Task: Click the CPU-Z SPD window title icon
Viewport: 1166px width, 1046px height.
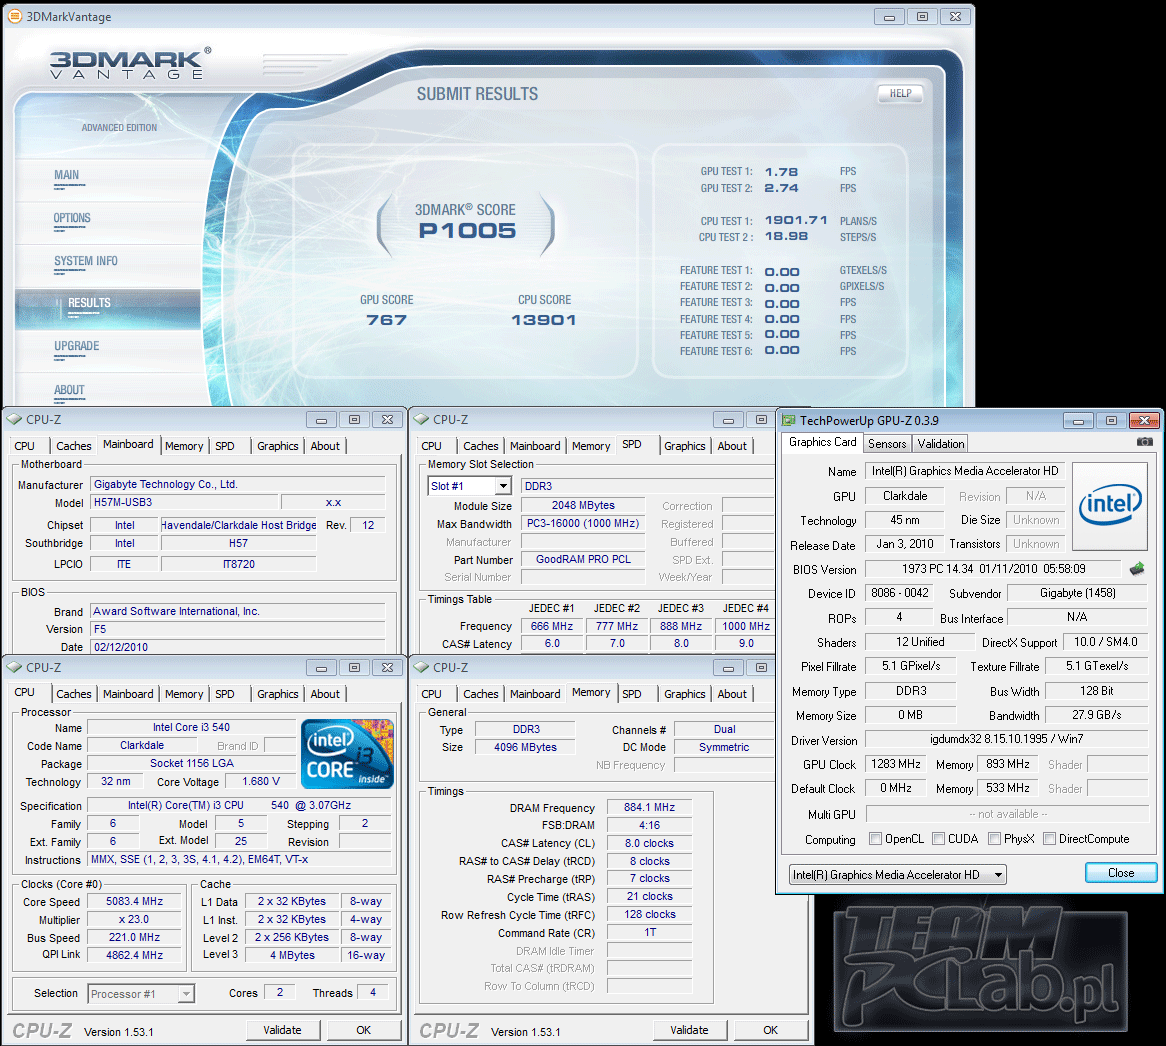Action: 421,419
